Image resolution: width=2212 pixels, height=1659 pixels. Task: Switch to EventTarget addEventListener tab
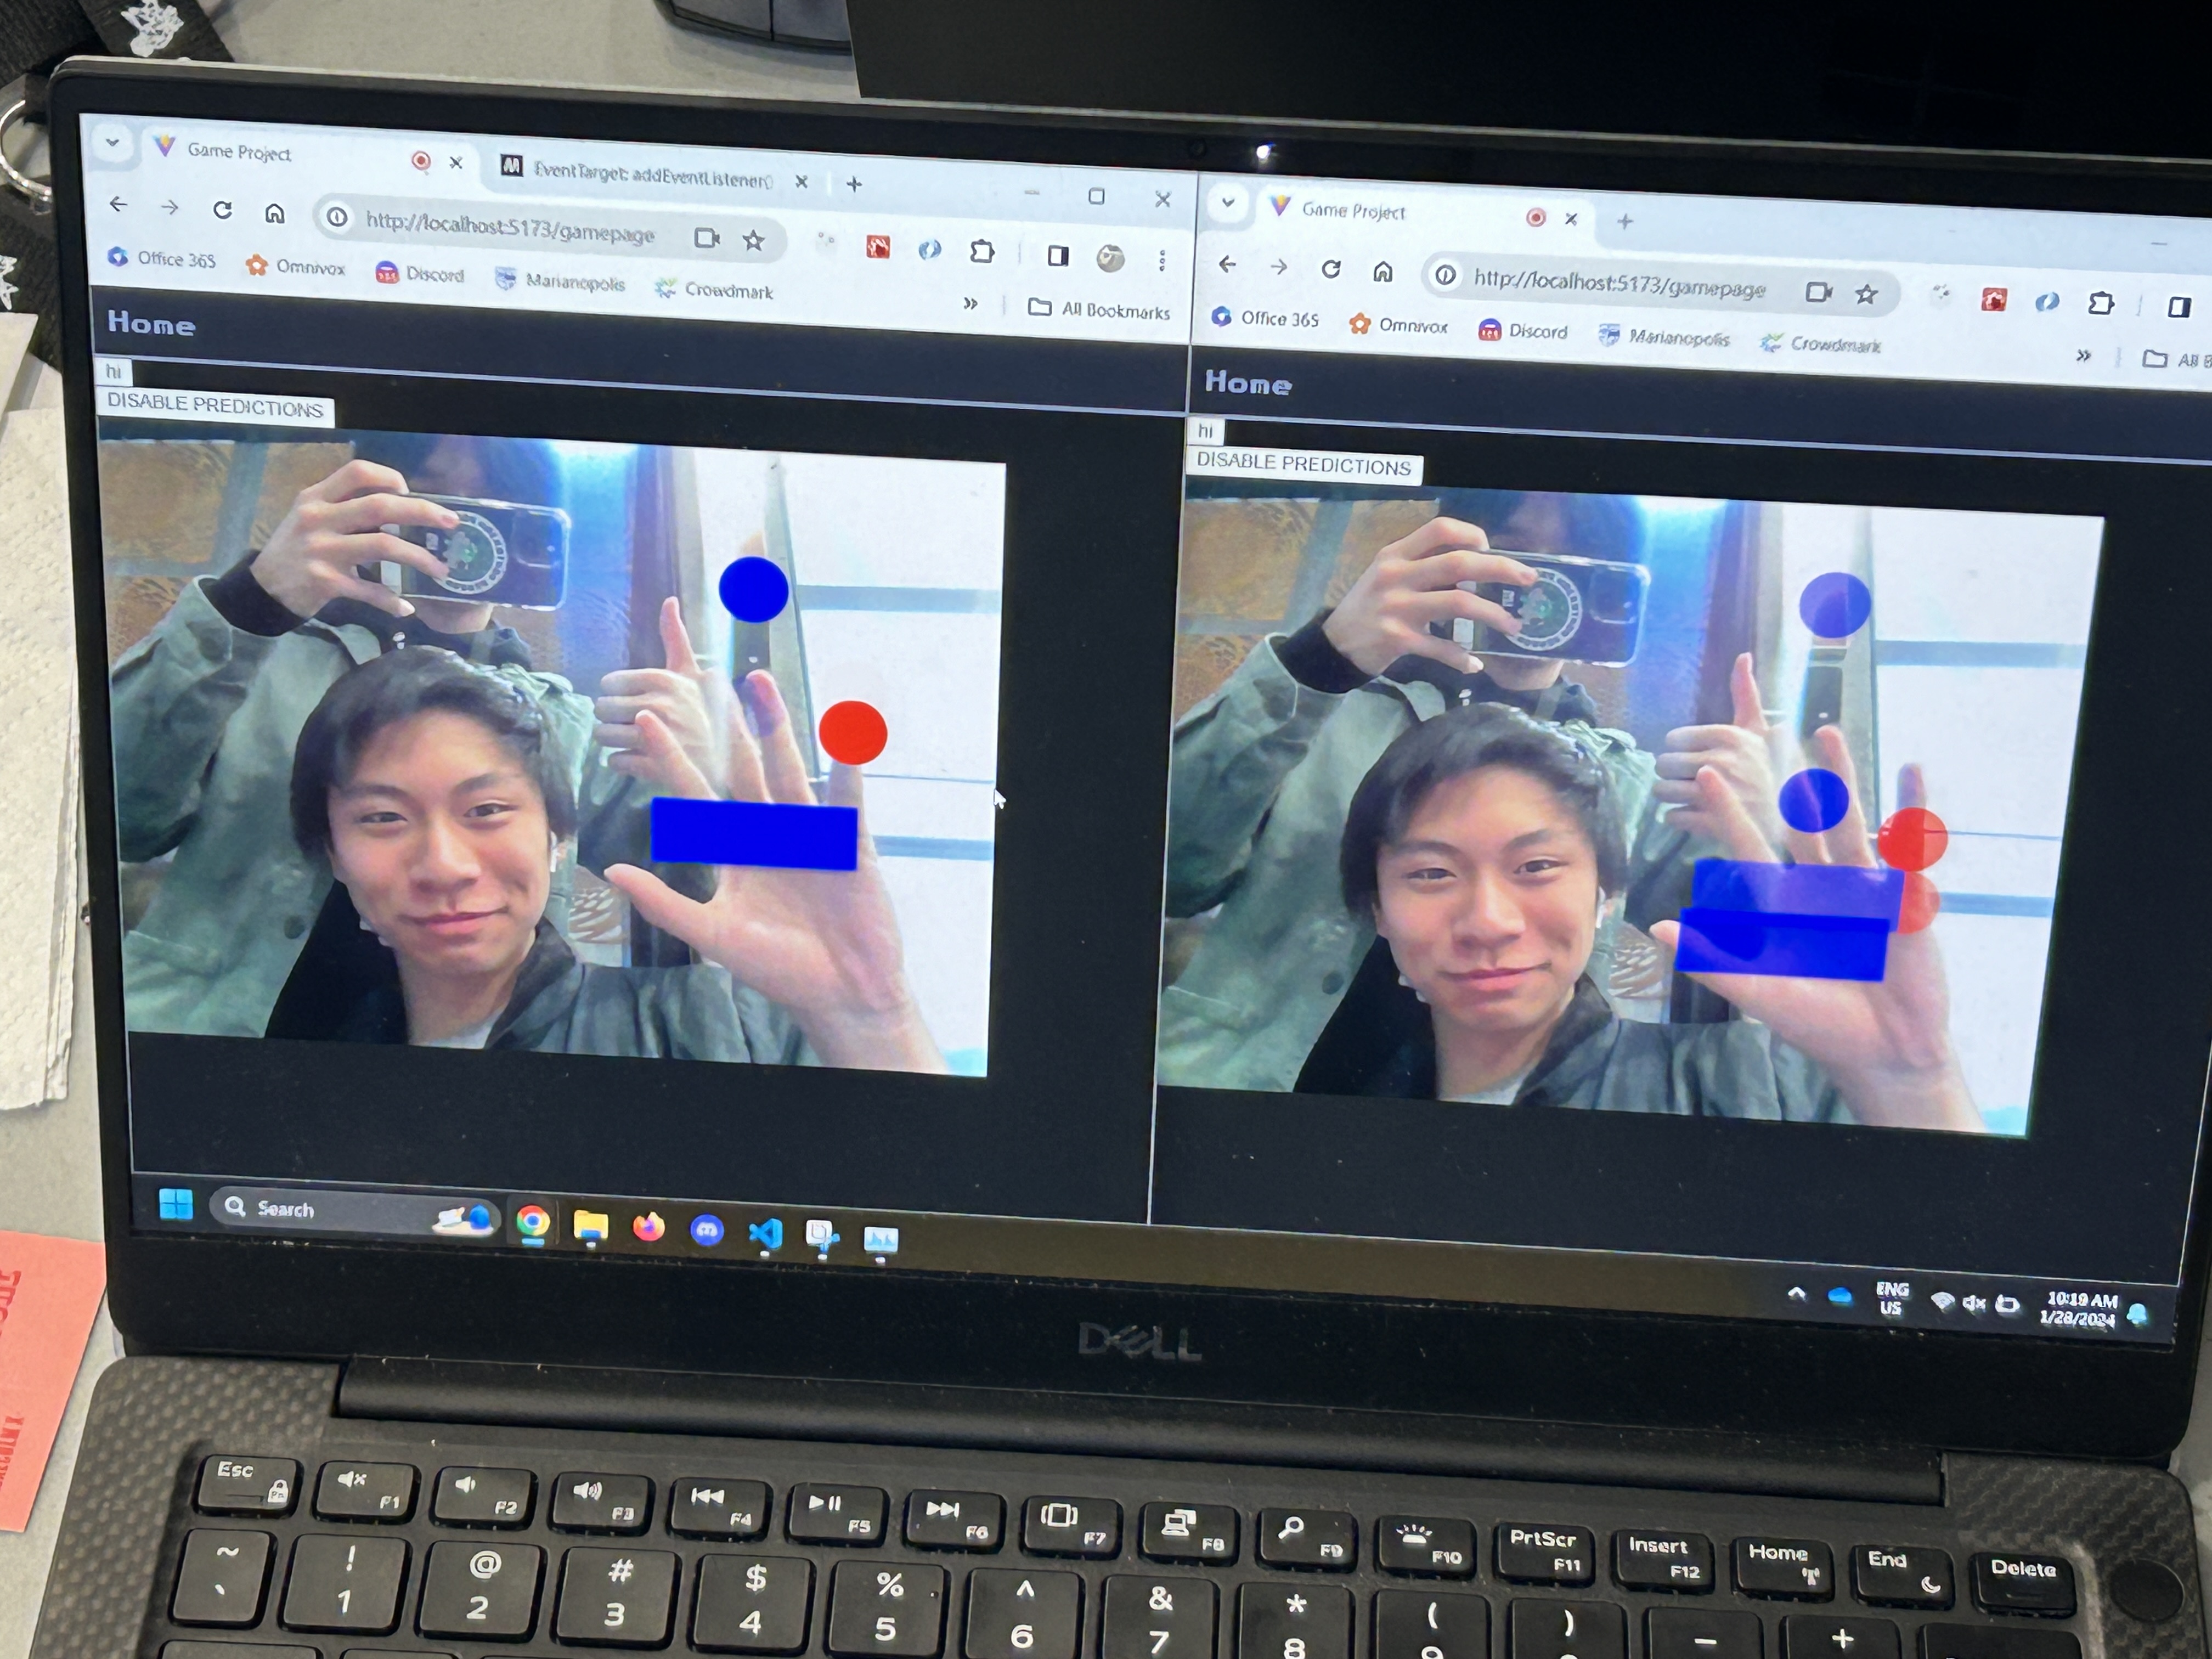pos(650,176)
